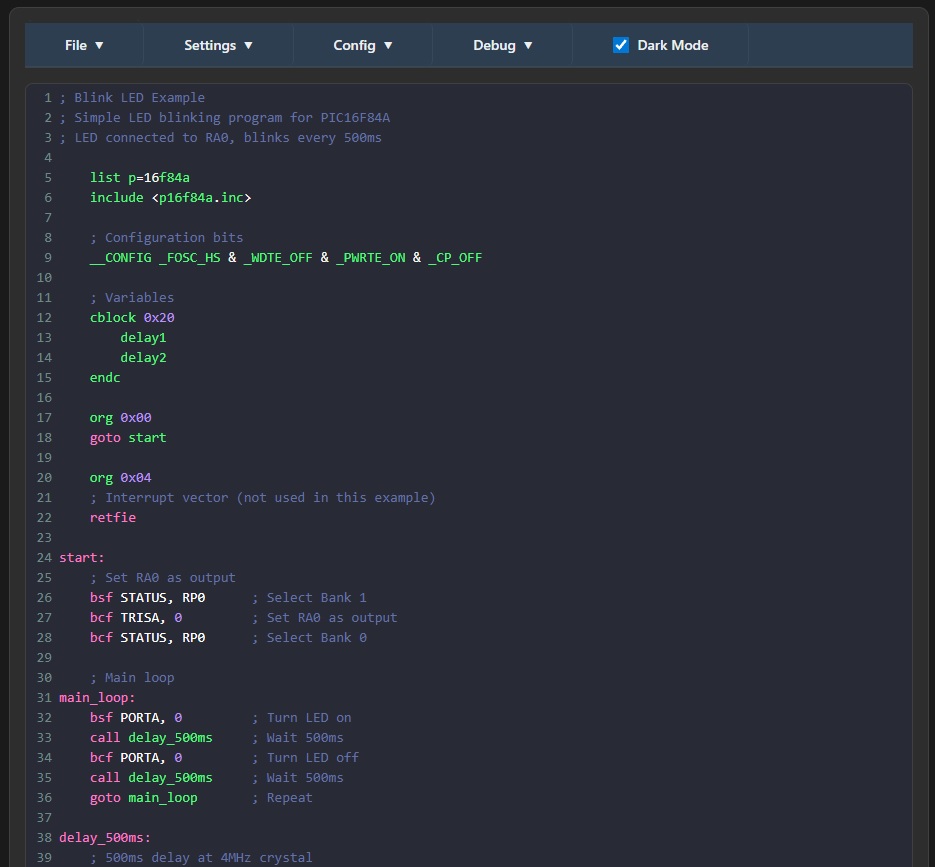Click the retfie instruction on line 22

(x=112, y=517)
